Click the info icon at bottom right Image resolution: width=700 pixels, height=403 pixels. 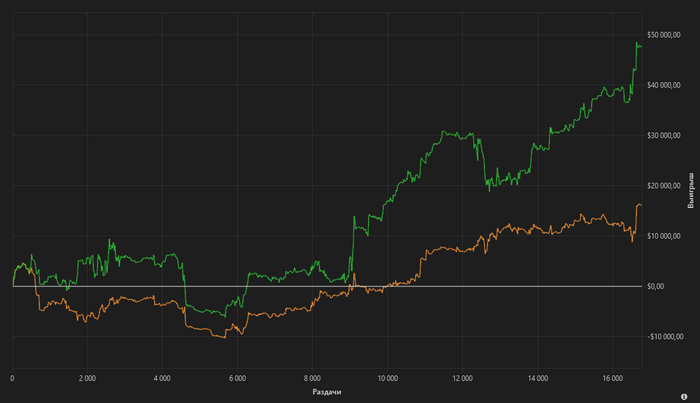(x=684, y=396)
